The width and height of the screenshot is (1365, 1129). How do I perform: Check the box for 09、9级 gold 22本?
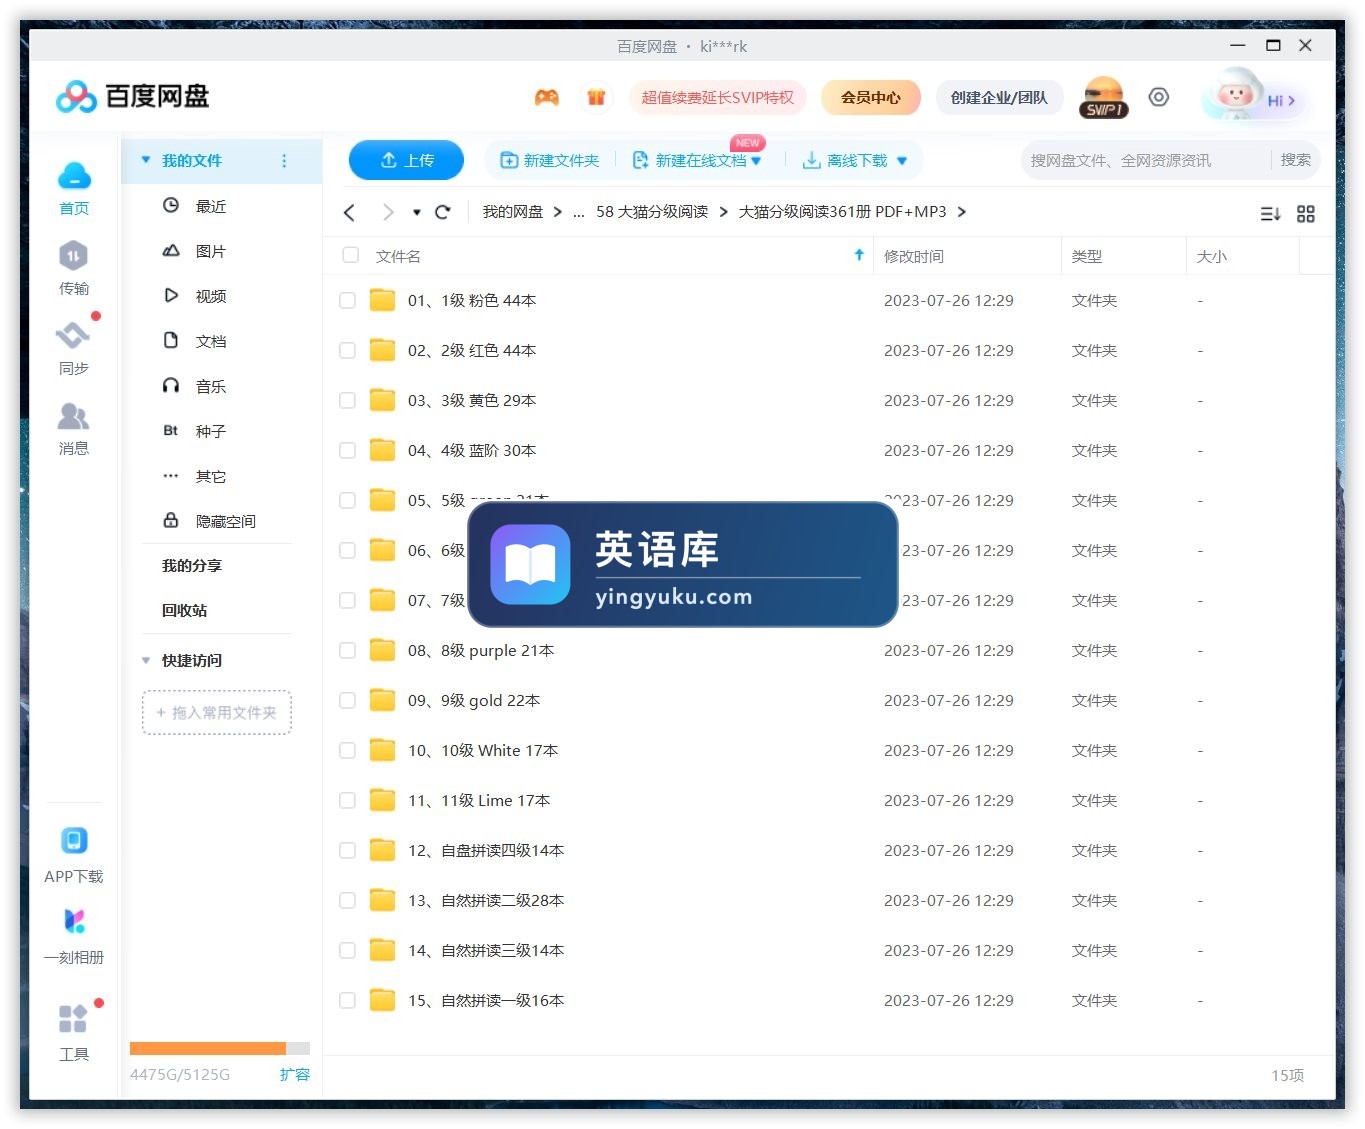pyautogui.click(x=347, y=700)
